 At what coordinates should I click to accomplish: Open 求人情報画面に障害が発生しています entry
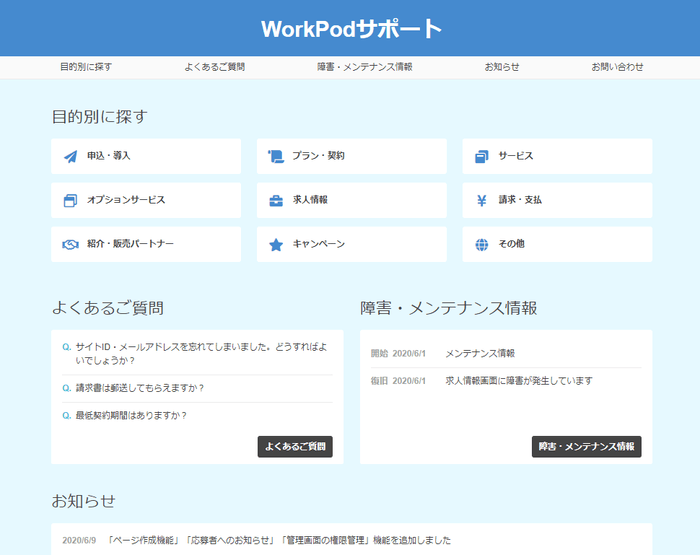(519, 381)
